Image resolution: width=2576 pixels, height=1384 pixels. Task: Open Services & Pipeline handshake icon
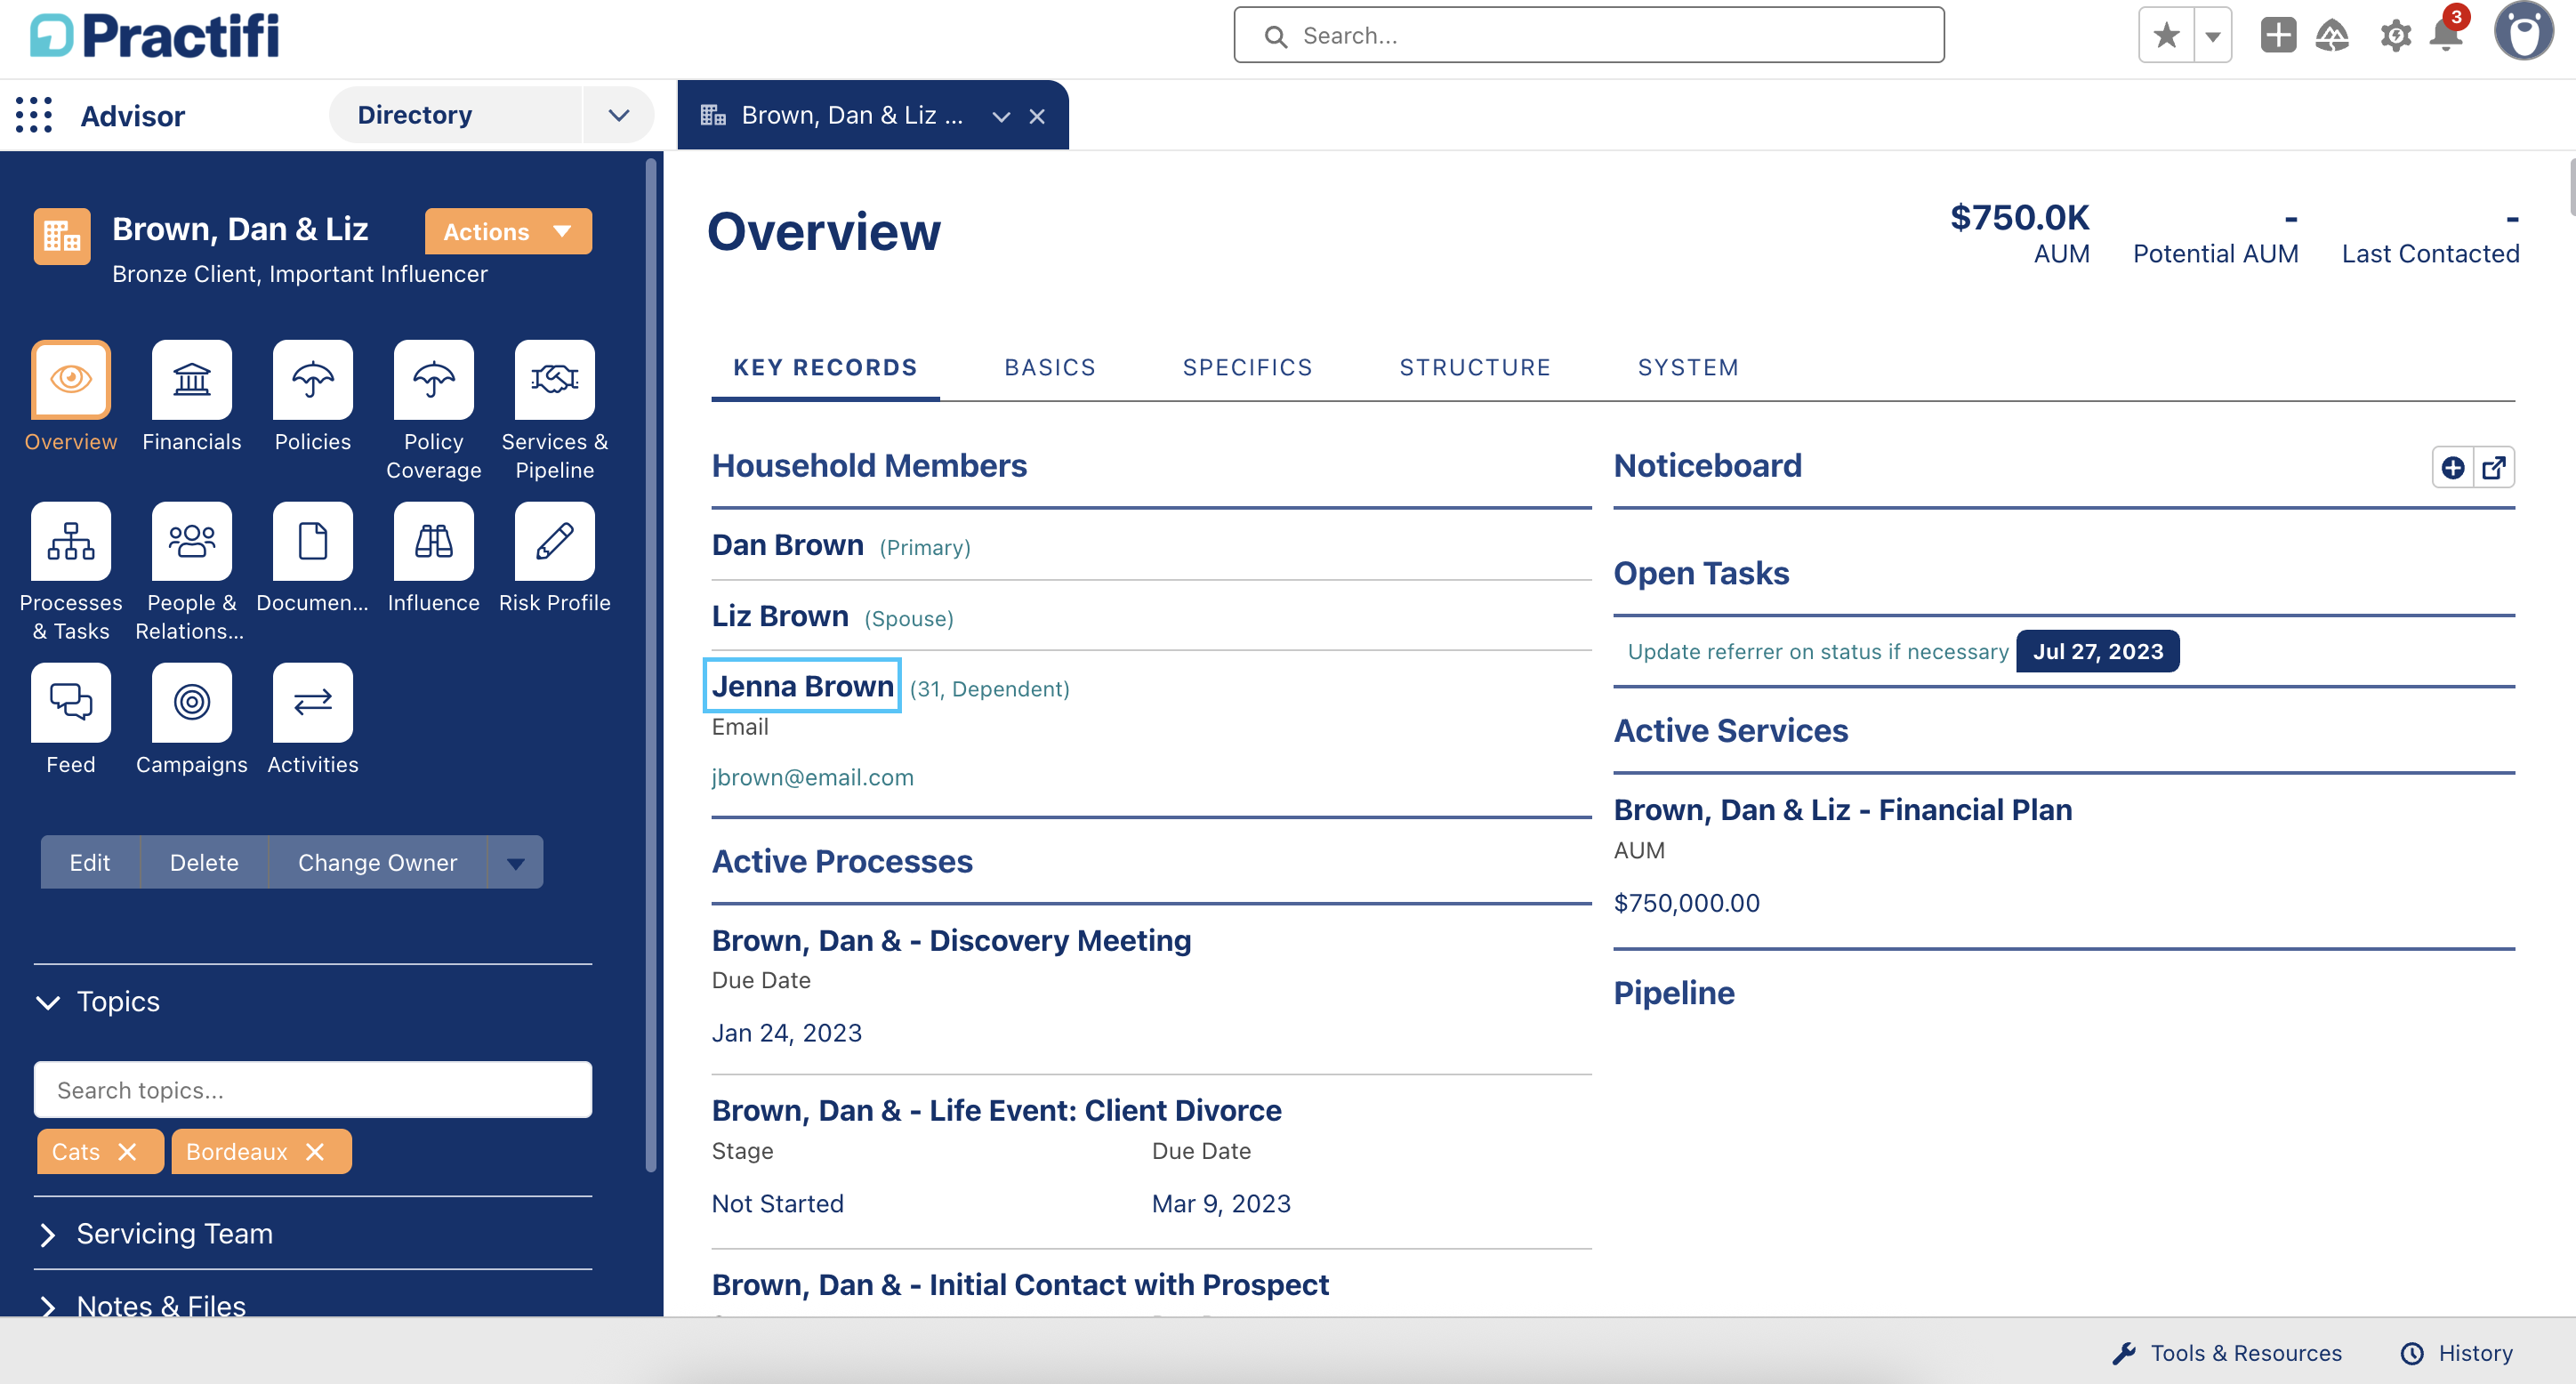tap(554, 379)
